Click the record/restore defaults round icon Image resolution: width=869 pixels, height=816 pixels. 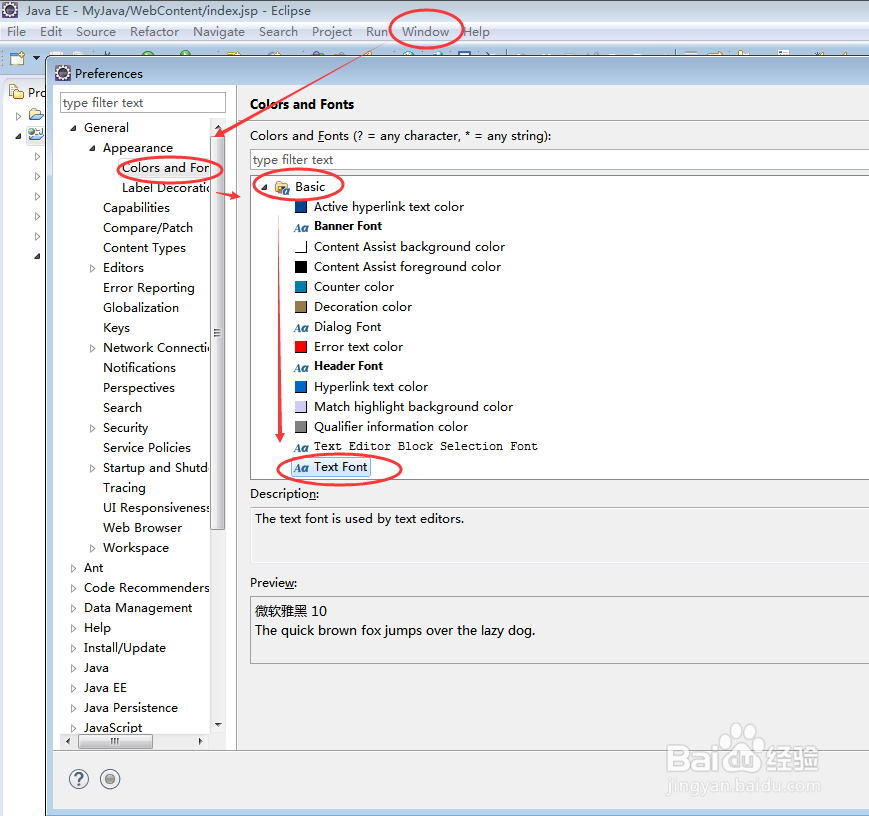[x=110, y=779]
